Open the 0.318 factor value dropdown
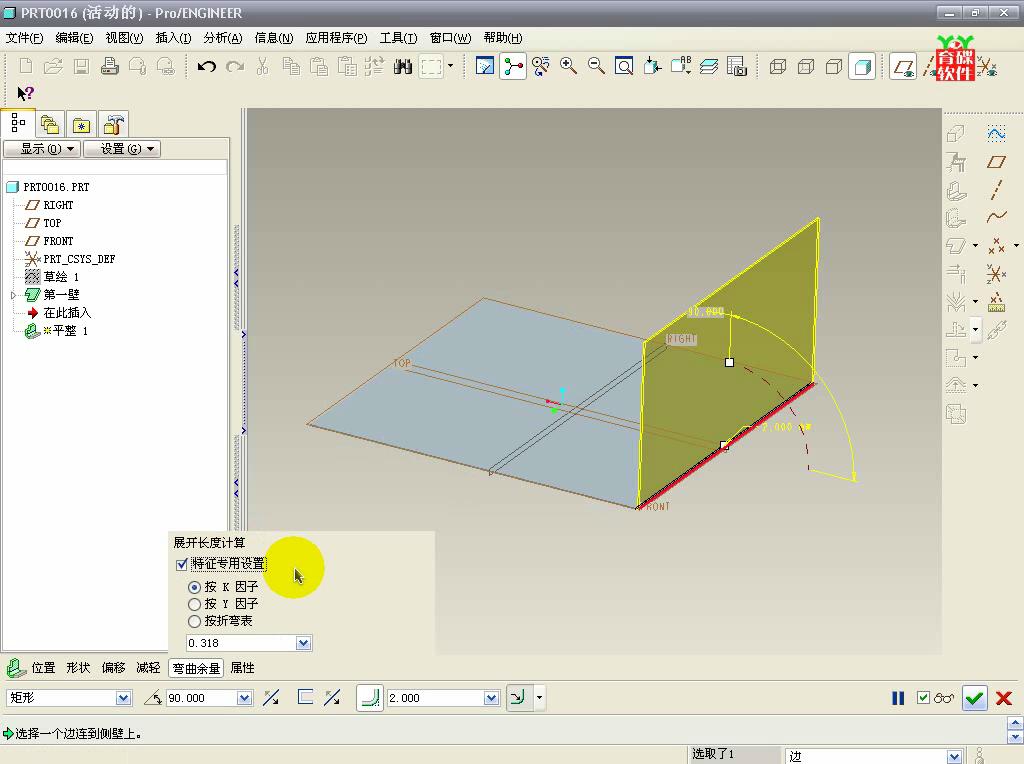Viewport: 1024px width, 764px height. tap(303, 643)
